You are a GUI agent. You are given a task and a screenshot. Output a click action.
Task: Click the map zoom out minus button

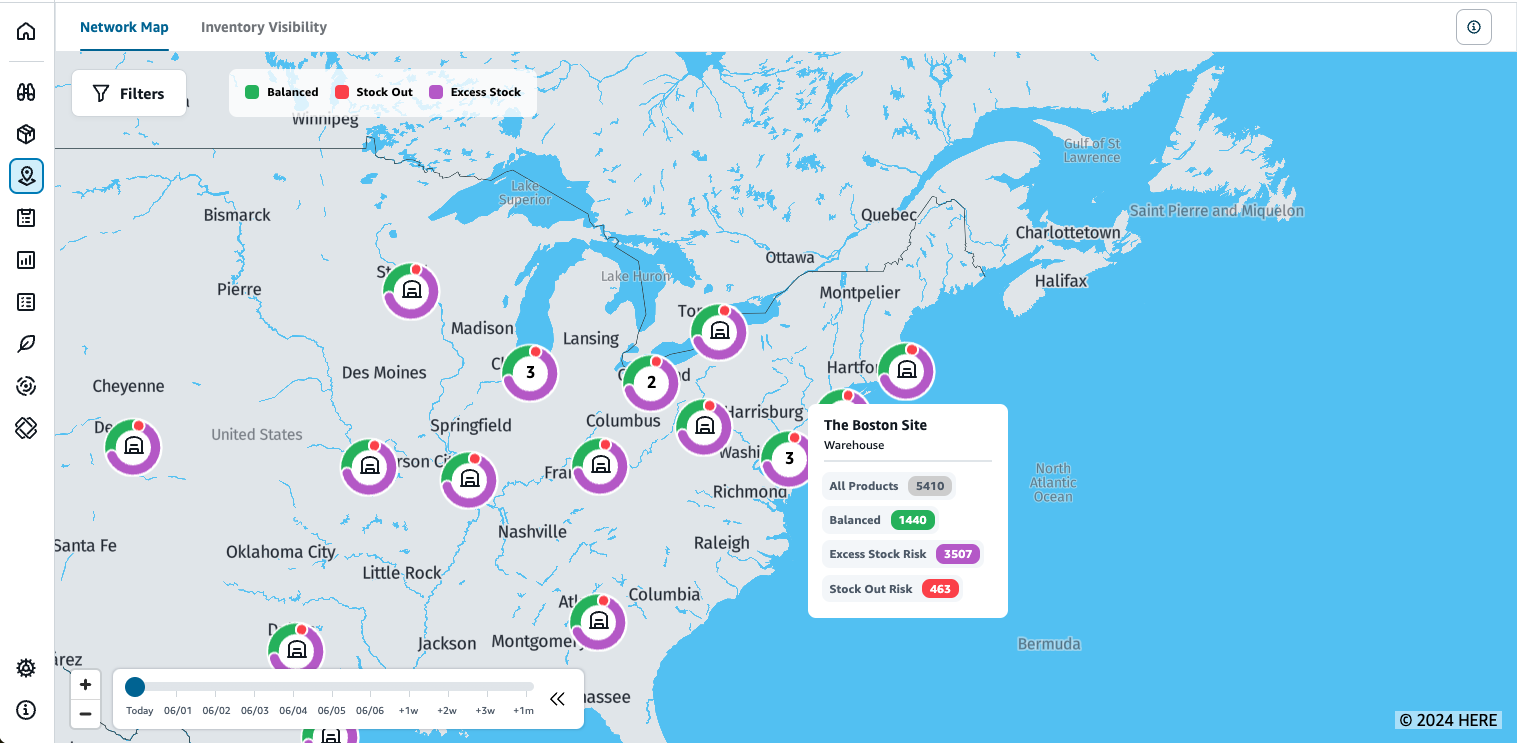coord(86,714)
